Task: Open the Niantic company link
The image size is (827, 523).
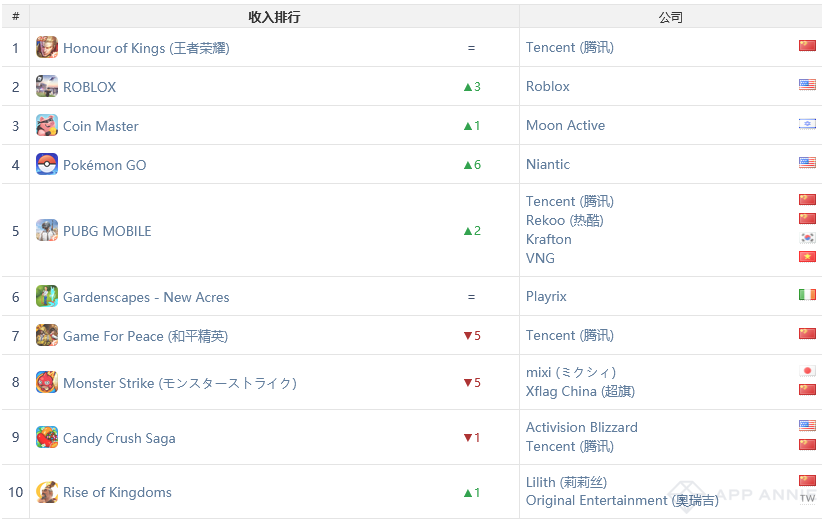Action: tap(548, 164)
